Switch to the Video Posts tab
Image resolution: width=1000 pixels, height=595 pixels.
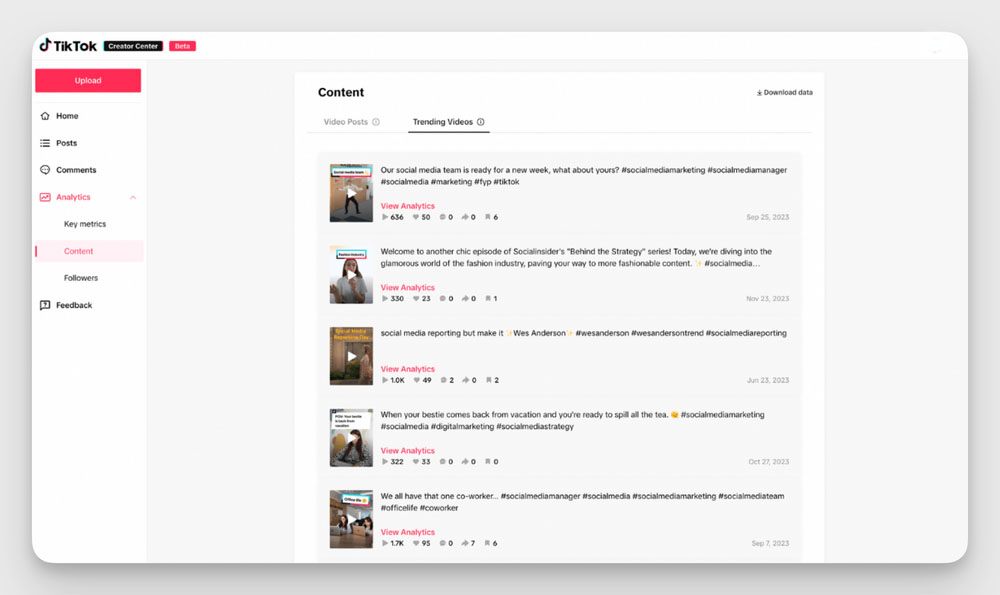[x=345, y=122]
